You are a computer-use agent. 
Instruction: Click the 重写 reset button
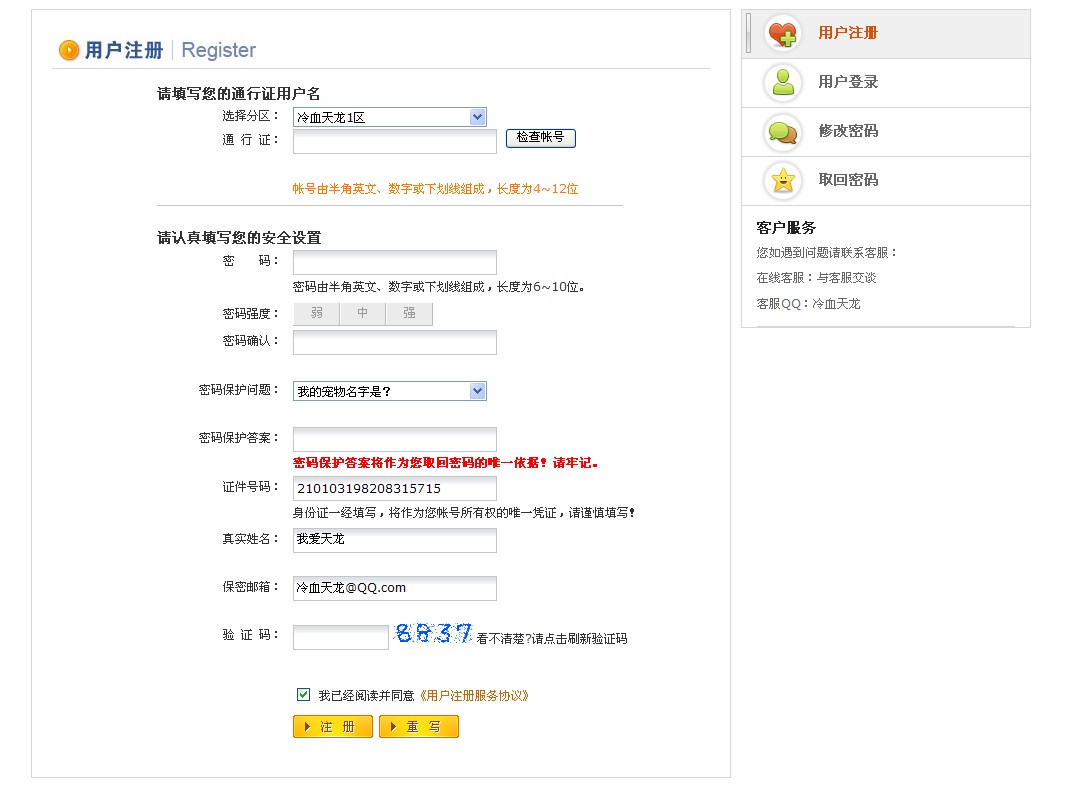click(x=418, y=726)
